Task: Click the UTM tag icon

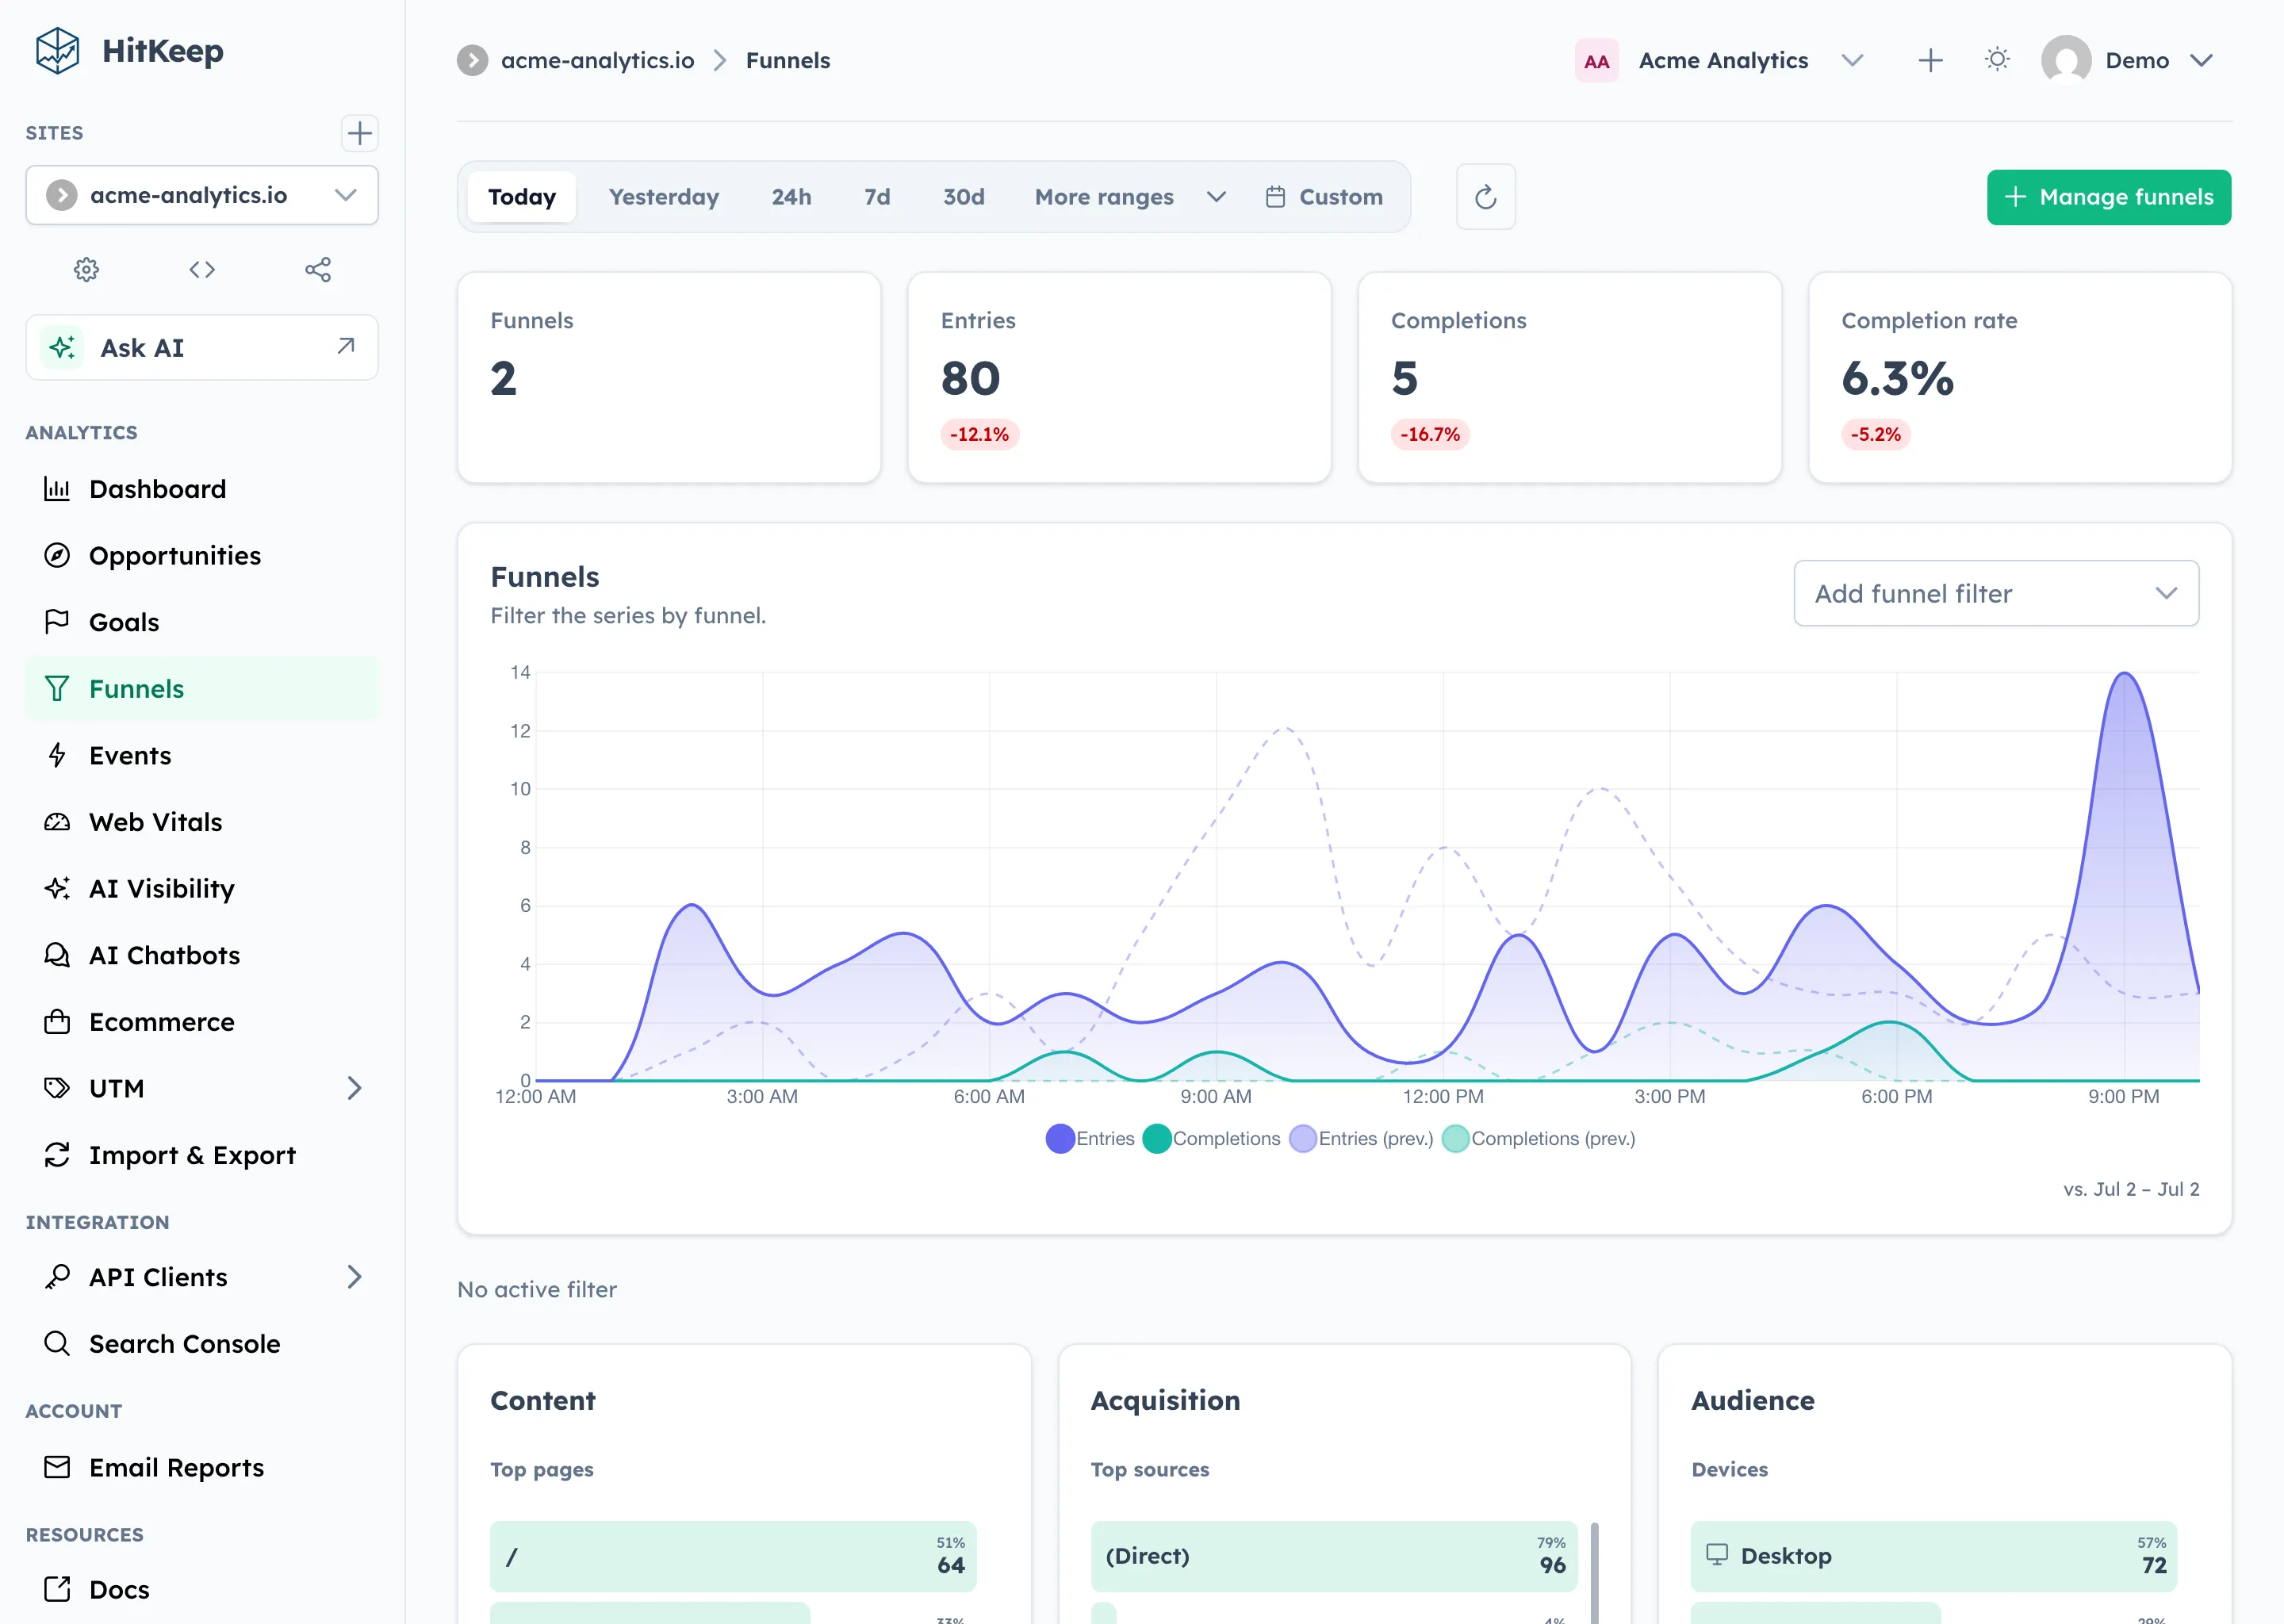Action: [x=57, y=1088]
